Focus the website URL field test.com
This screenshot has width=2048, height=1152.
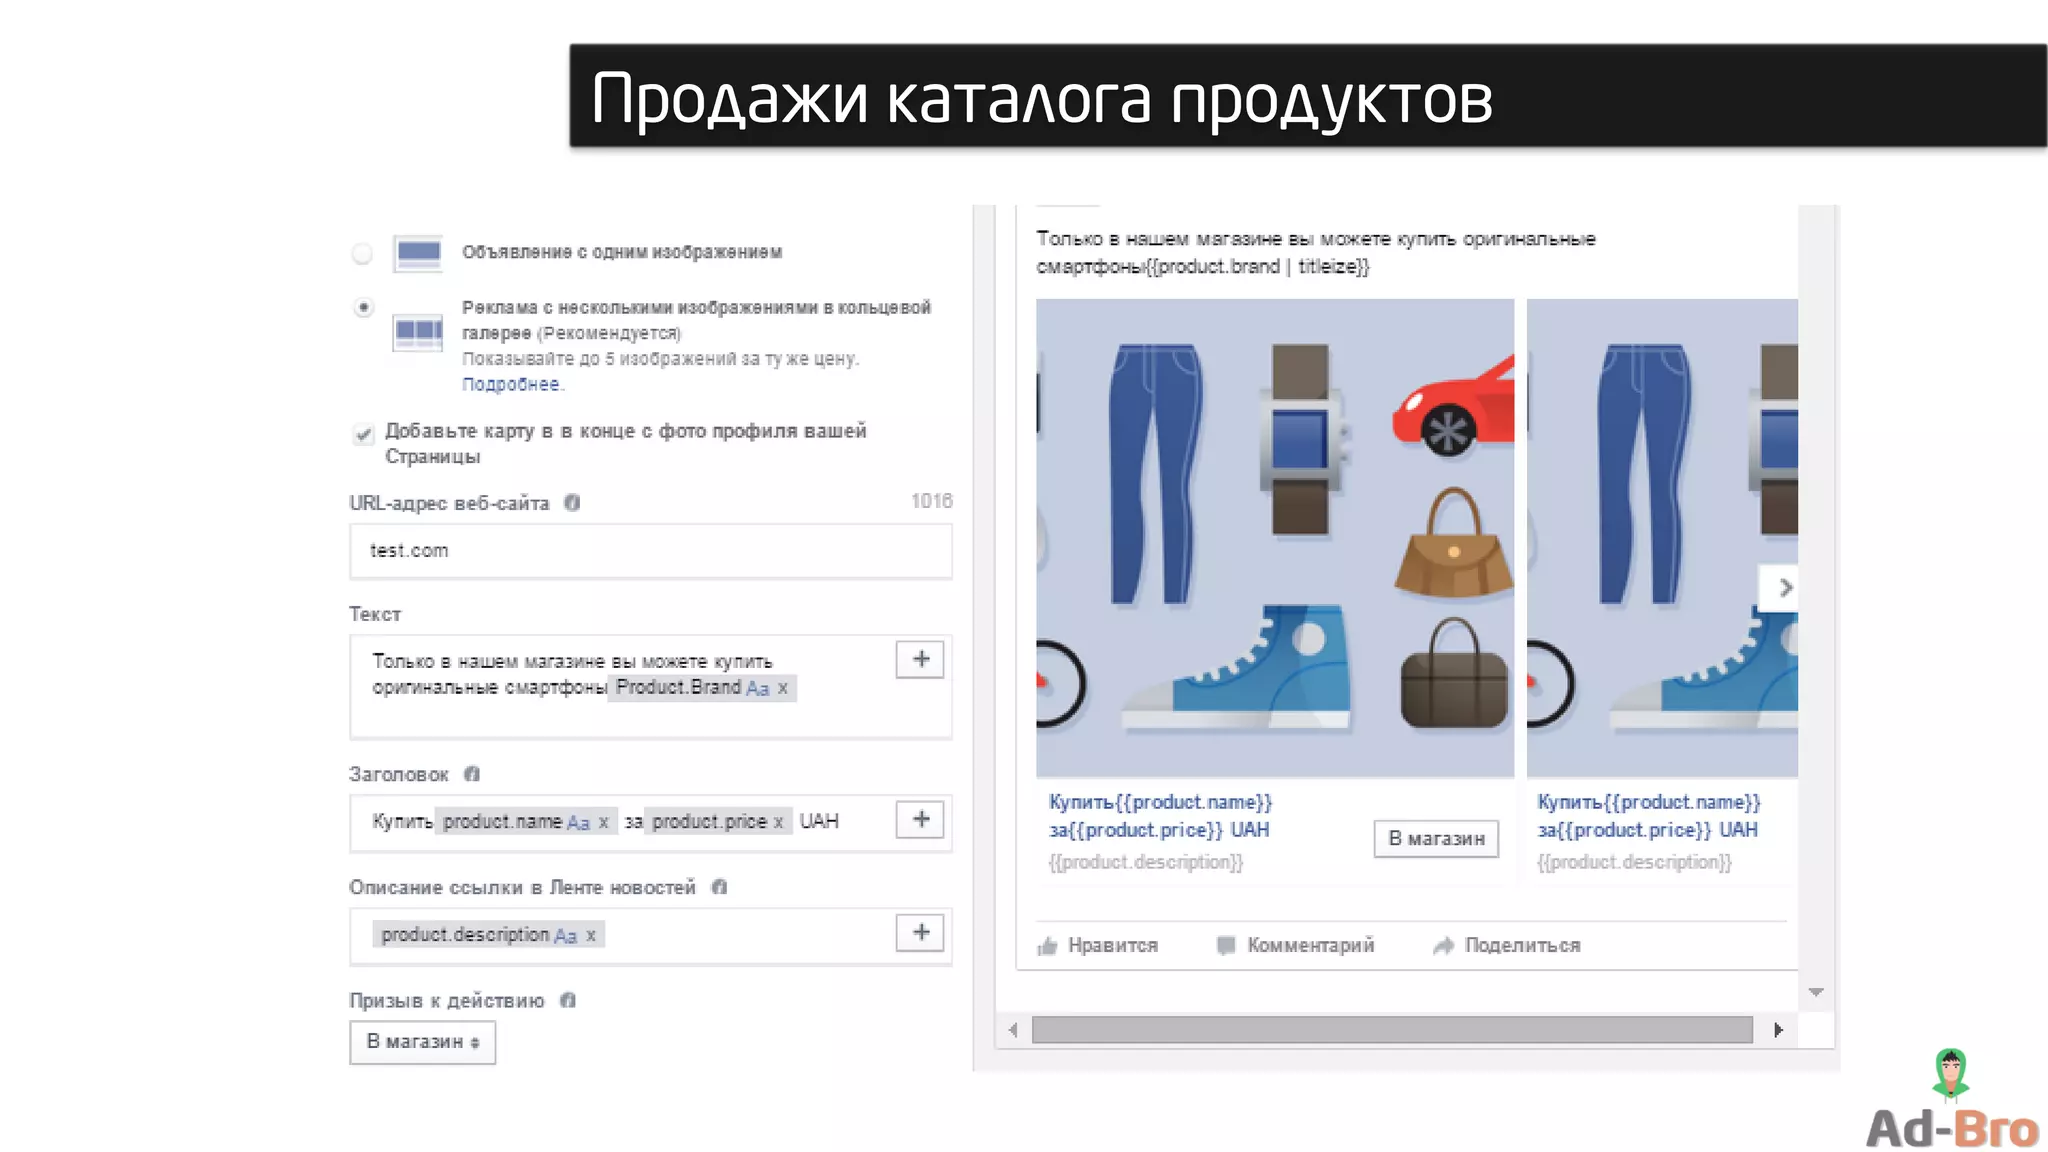coord(651,550)
